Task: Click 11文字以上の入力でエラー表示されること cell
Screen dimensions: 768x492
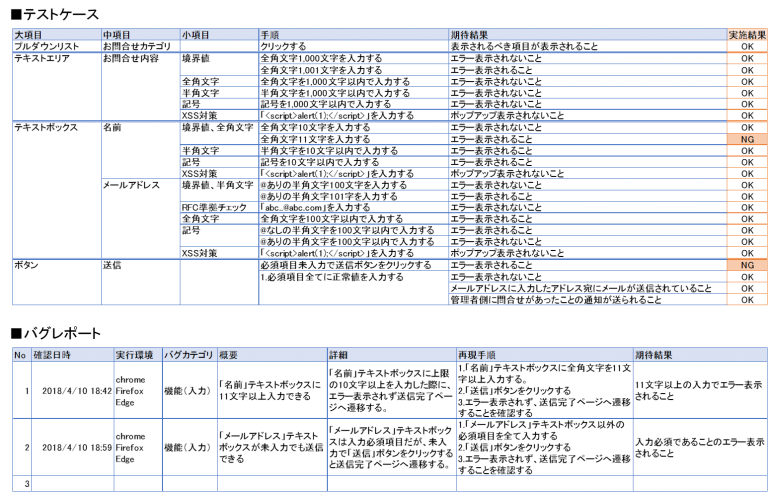Action: coord(700,391)
